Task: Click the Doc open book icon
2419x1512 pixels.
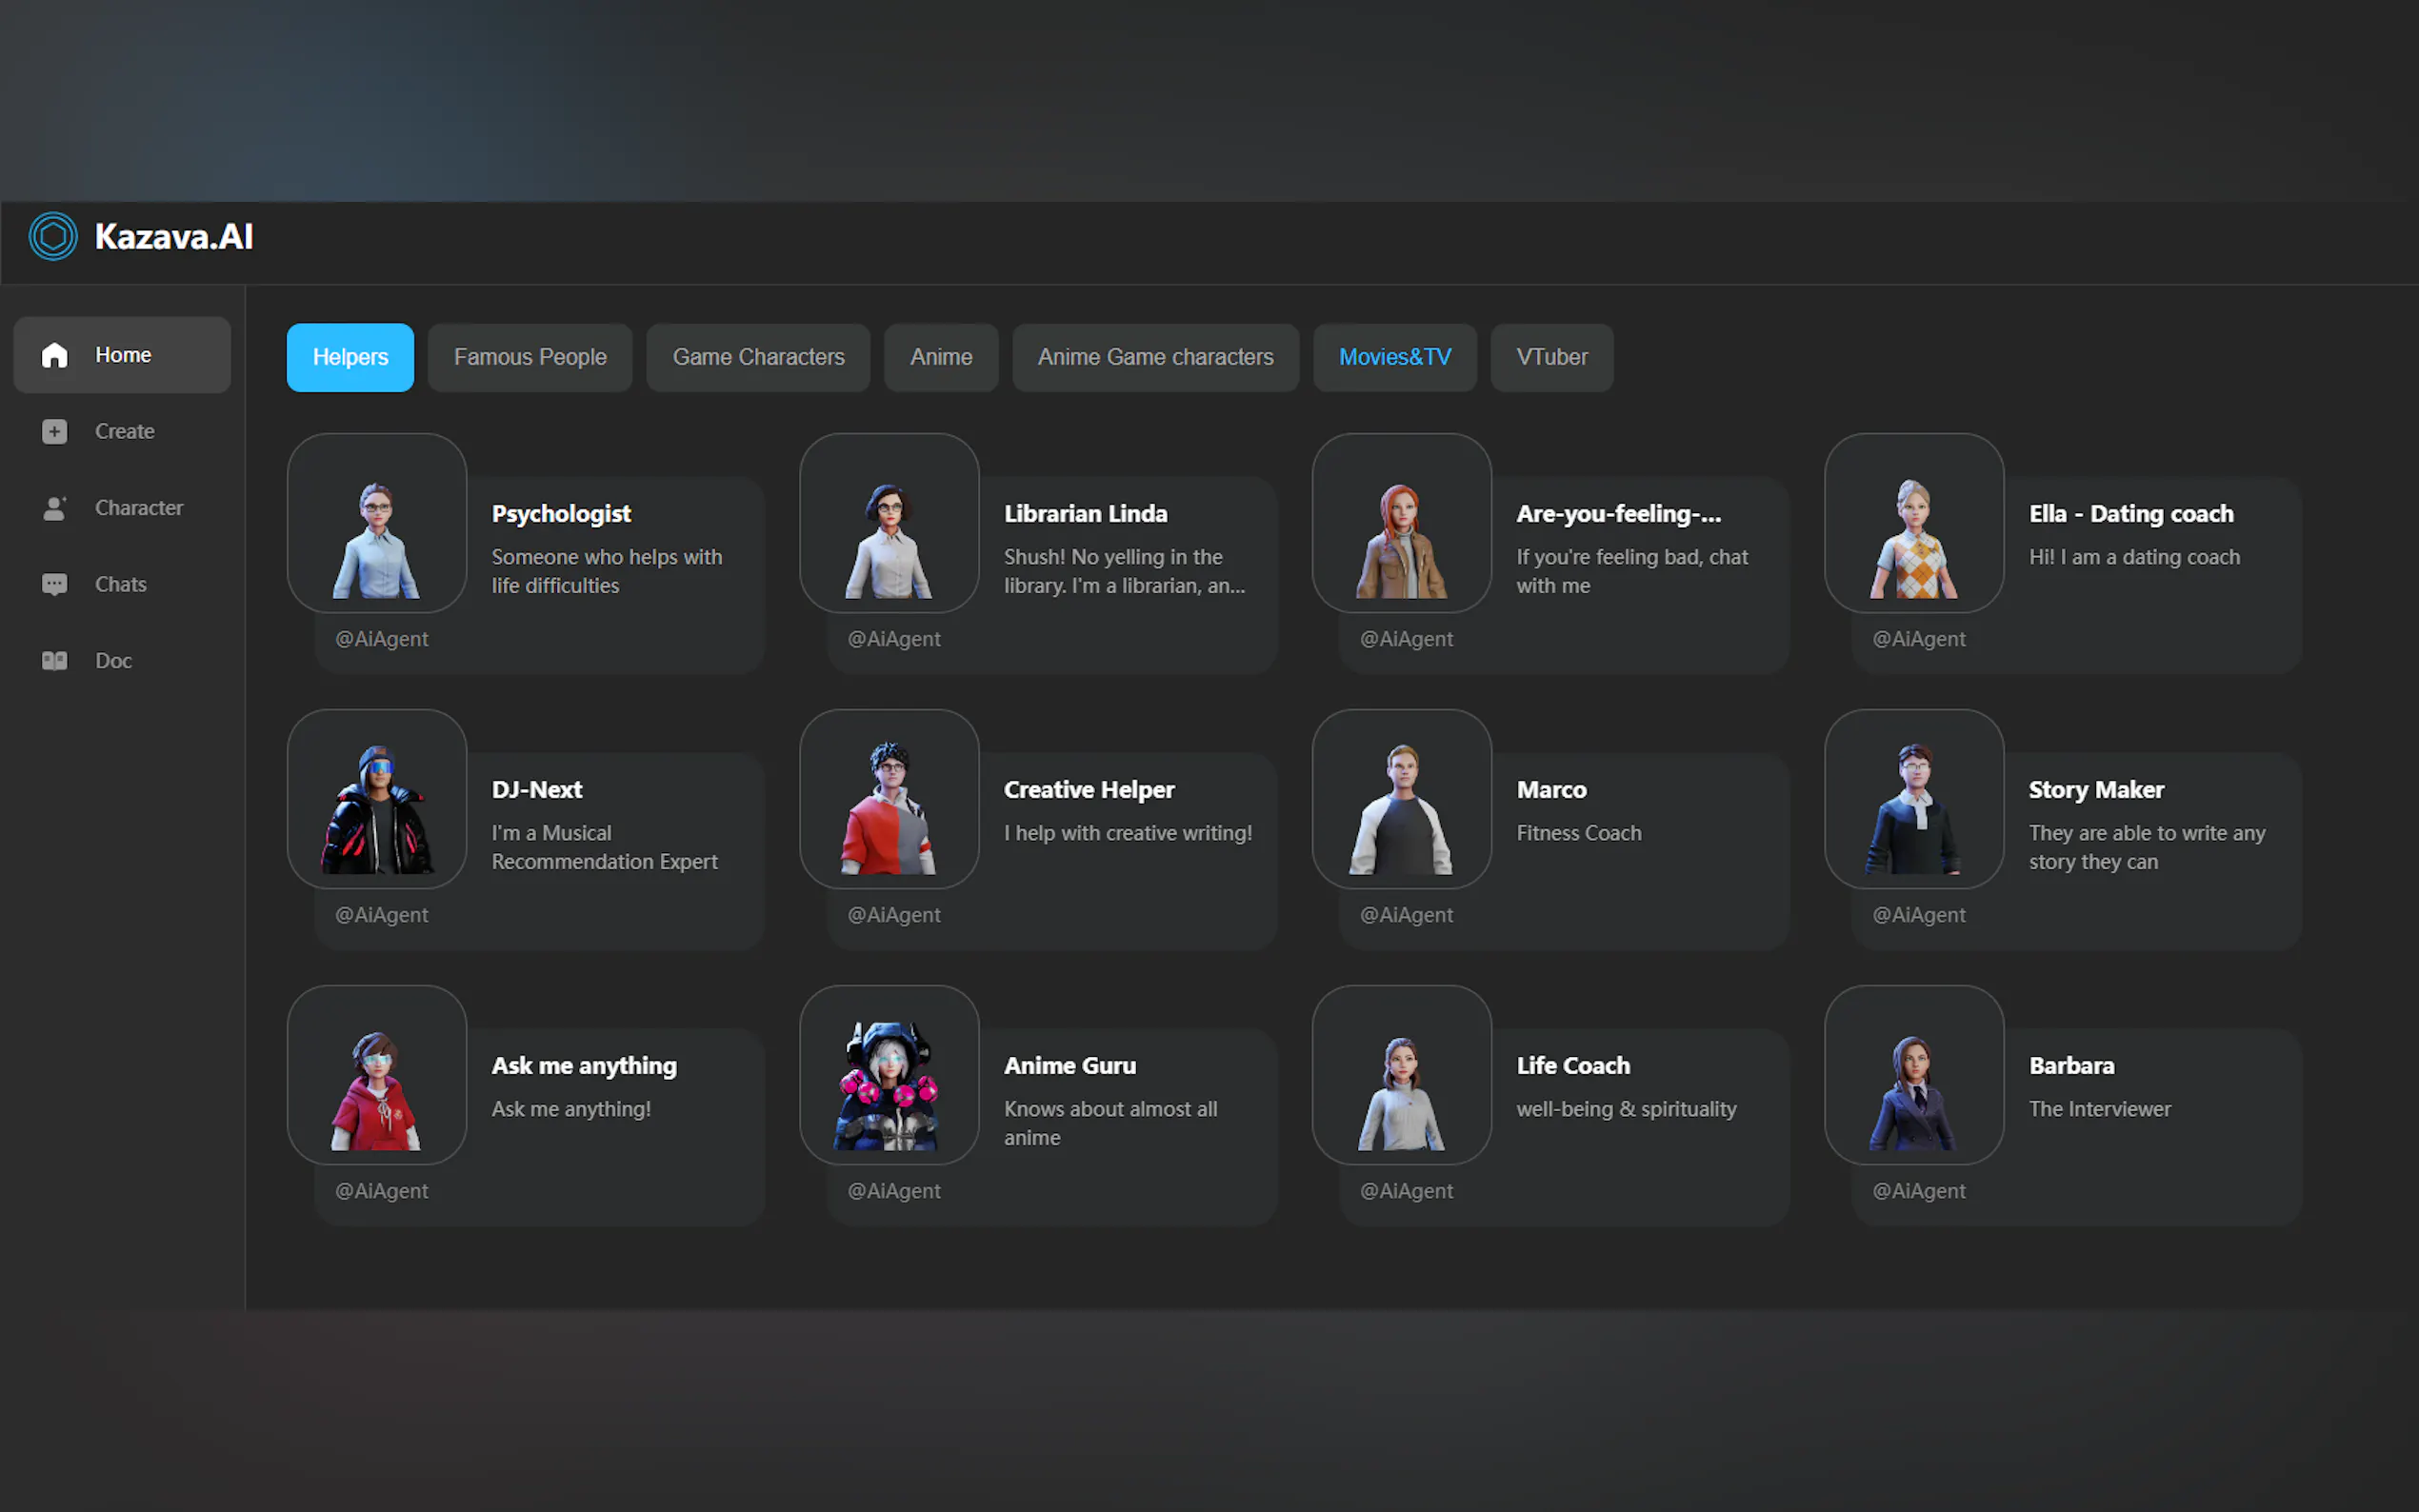Action: click(54, 660)
